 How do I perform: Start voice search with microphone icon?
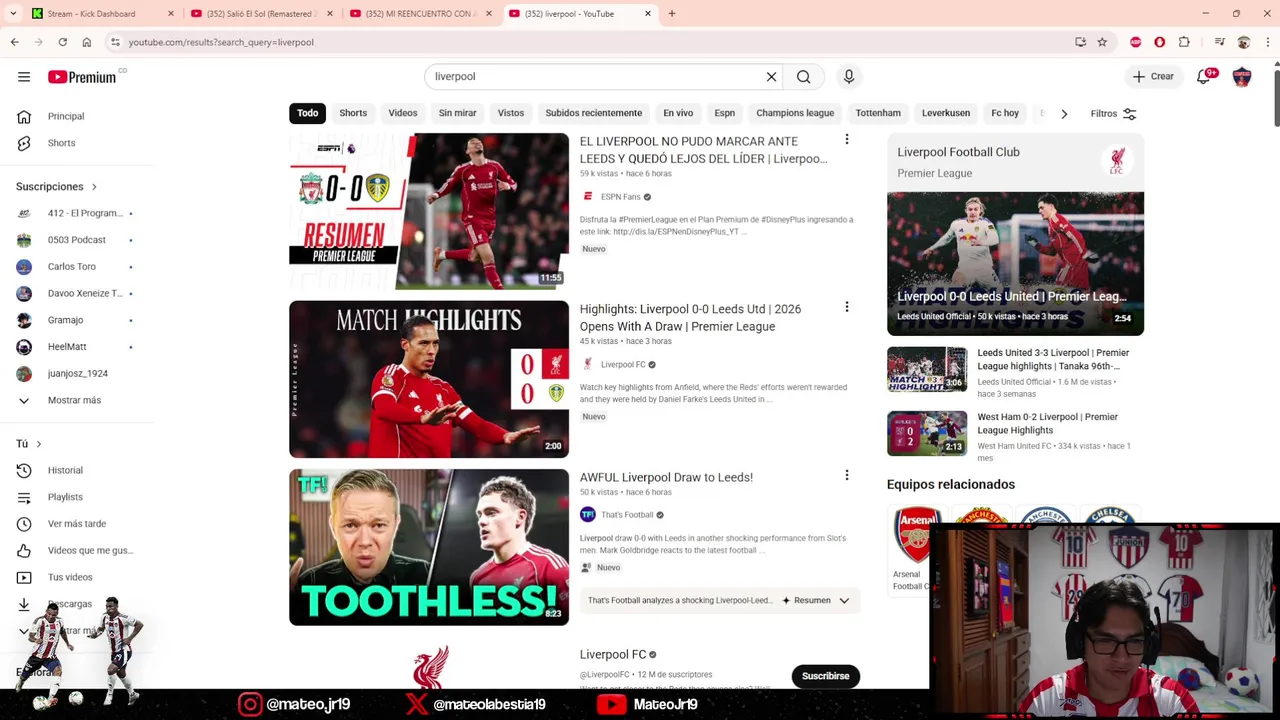click(849, 77)
